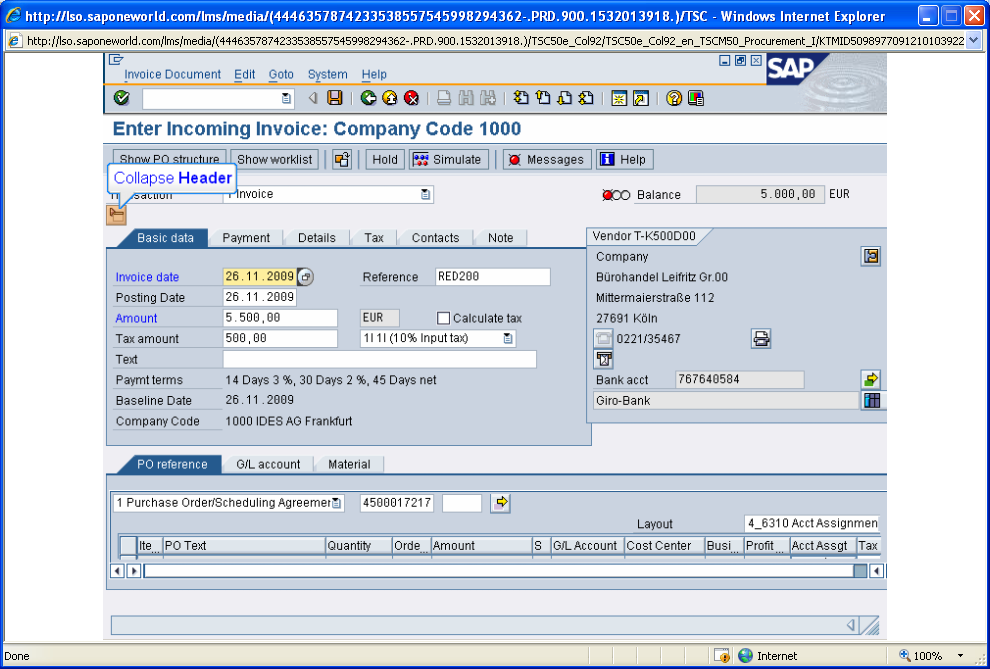Click the Print icon in the SAP toolbar
The height and width of the screenshot is (669, 990).
coord(444,98)
